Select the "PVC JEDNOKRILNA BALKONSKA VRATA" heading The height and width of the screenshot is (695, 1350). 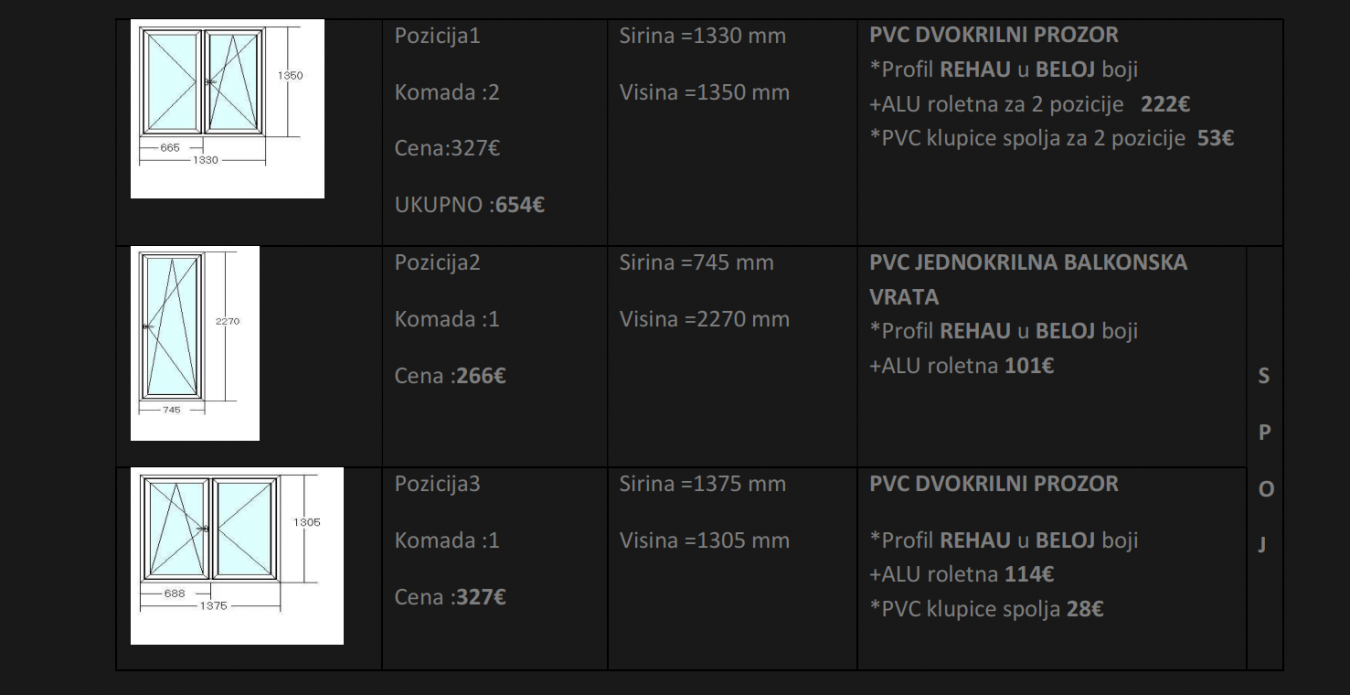pos(1028,279)
